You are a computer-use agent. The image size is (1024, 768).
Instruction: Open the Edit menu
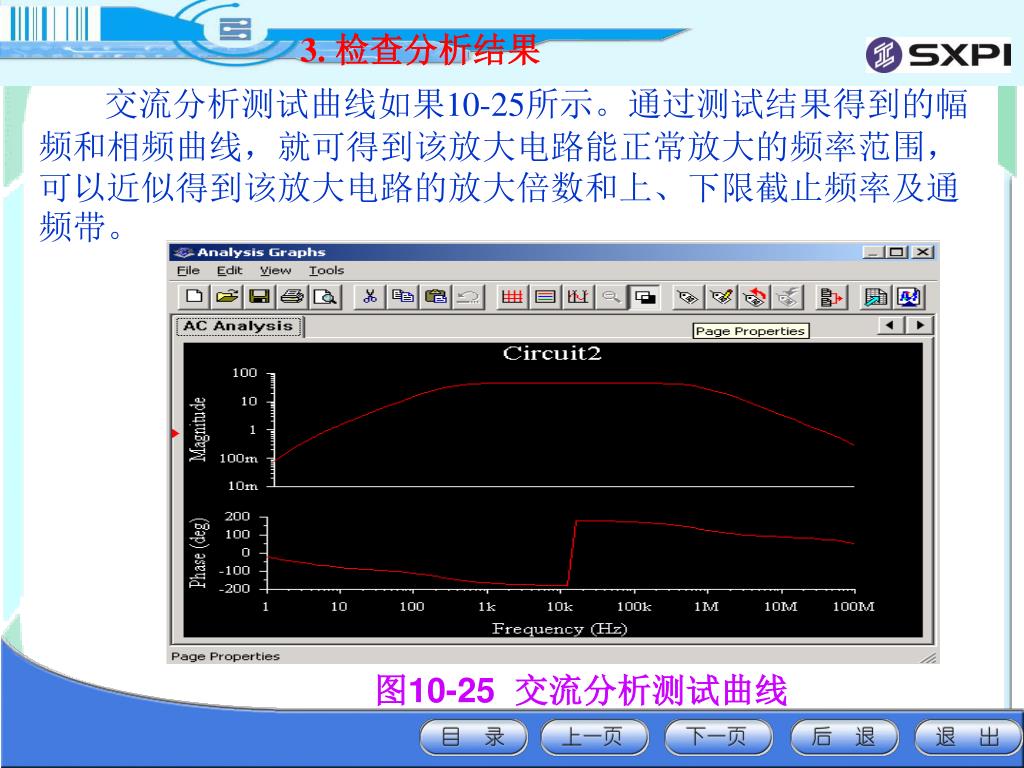pyautogui.click(x=229, y=270)
